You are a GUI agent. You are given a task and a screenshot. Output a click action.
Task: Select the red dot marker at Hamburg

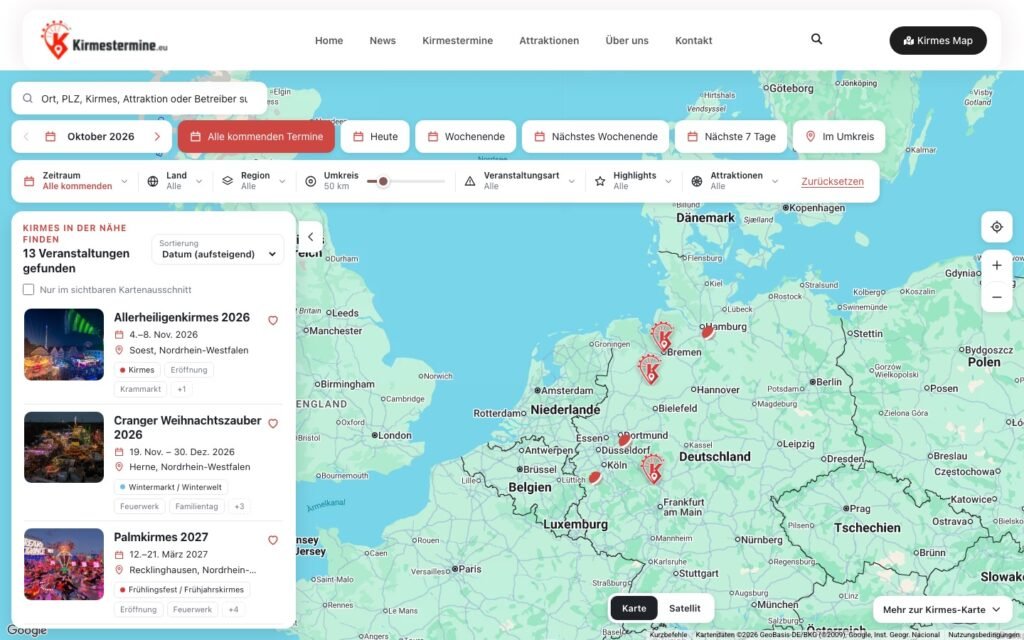708,332
